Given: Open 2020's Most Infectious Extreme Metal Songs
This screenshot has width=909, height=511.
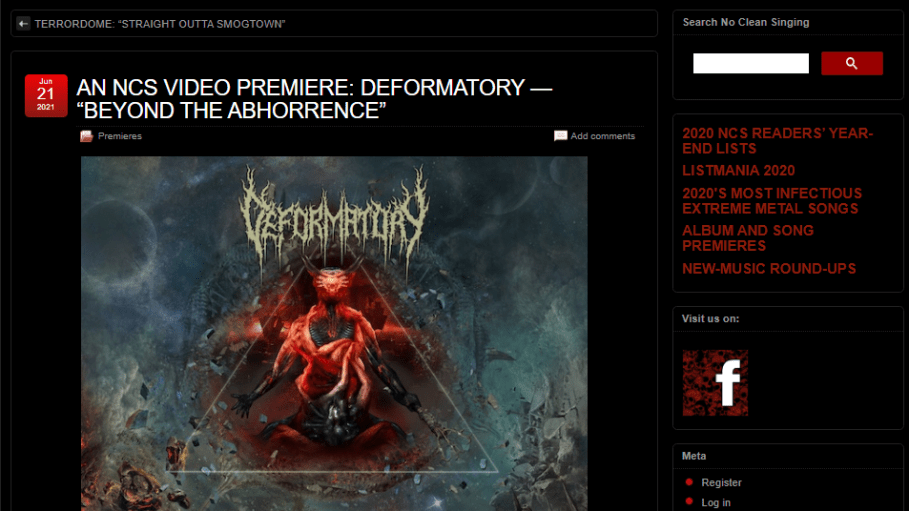Looking at the screenshot, I should (772, 201).
